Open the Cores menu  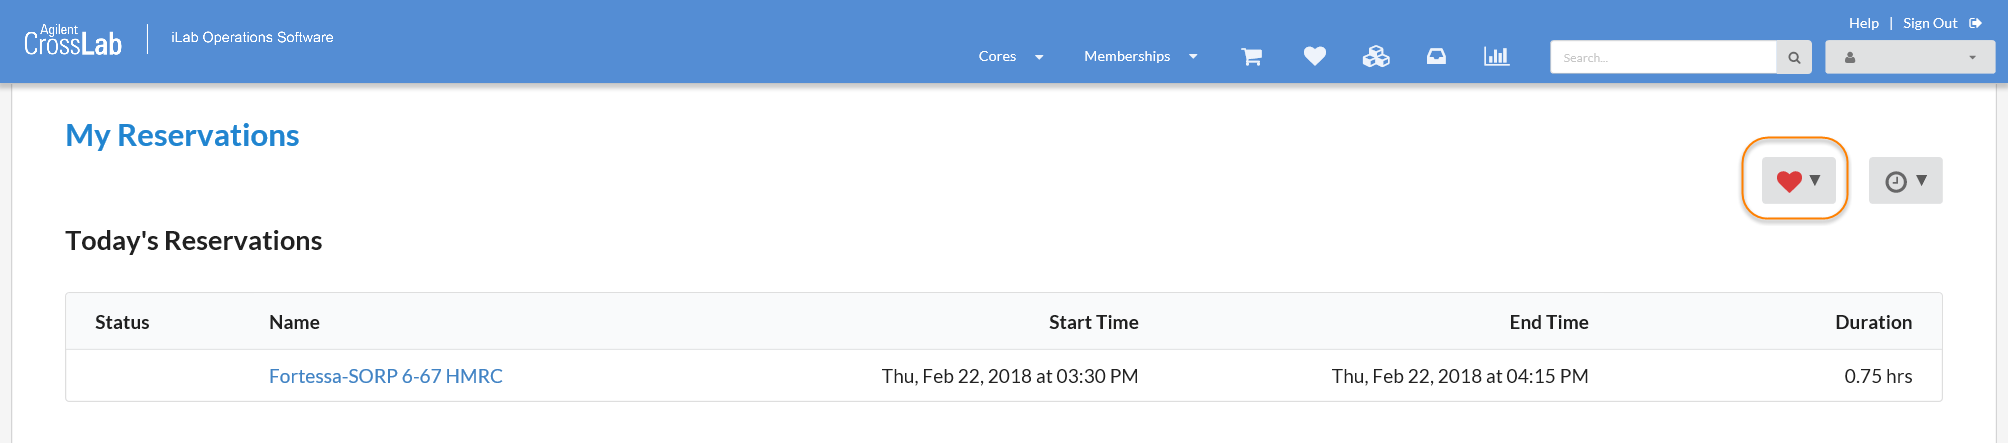point(1010,57)
